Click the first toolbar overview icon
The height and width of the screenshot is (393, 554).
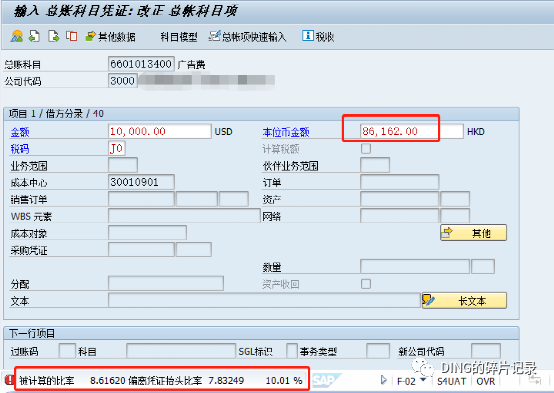(x=17, y=36)
